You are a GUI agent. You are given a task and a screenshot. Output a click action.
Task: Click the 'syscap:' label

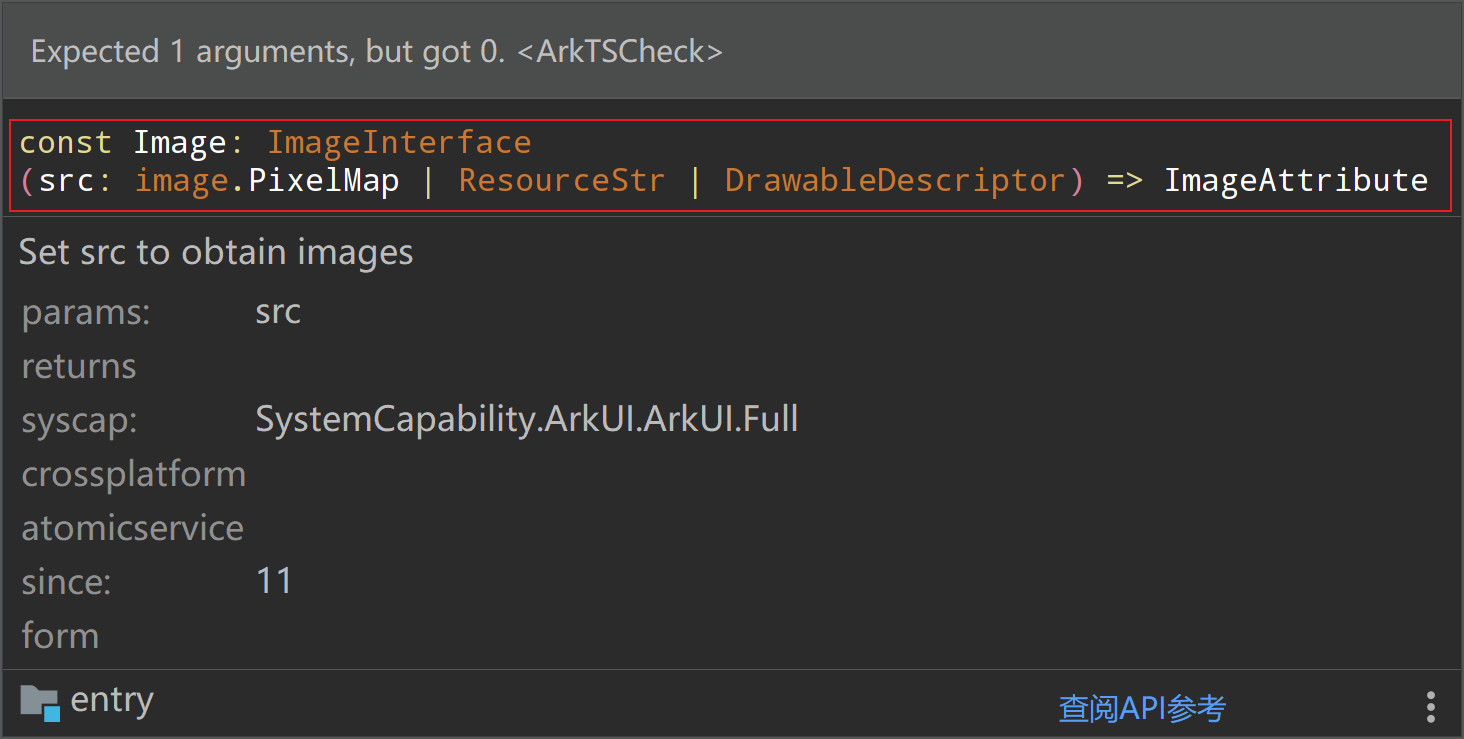pos(79,420)
